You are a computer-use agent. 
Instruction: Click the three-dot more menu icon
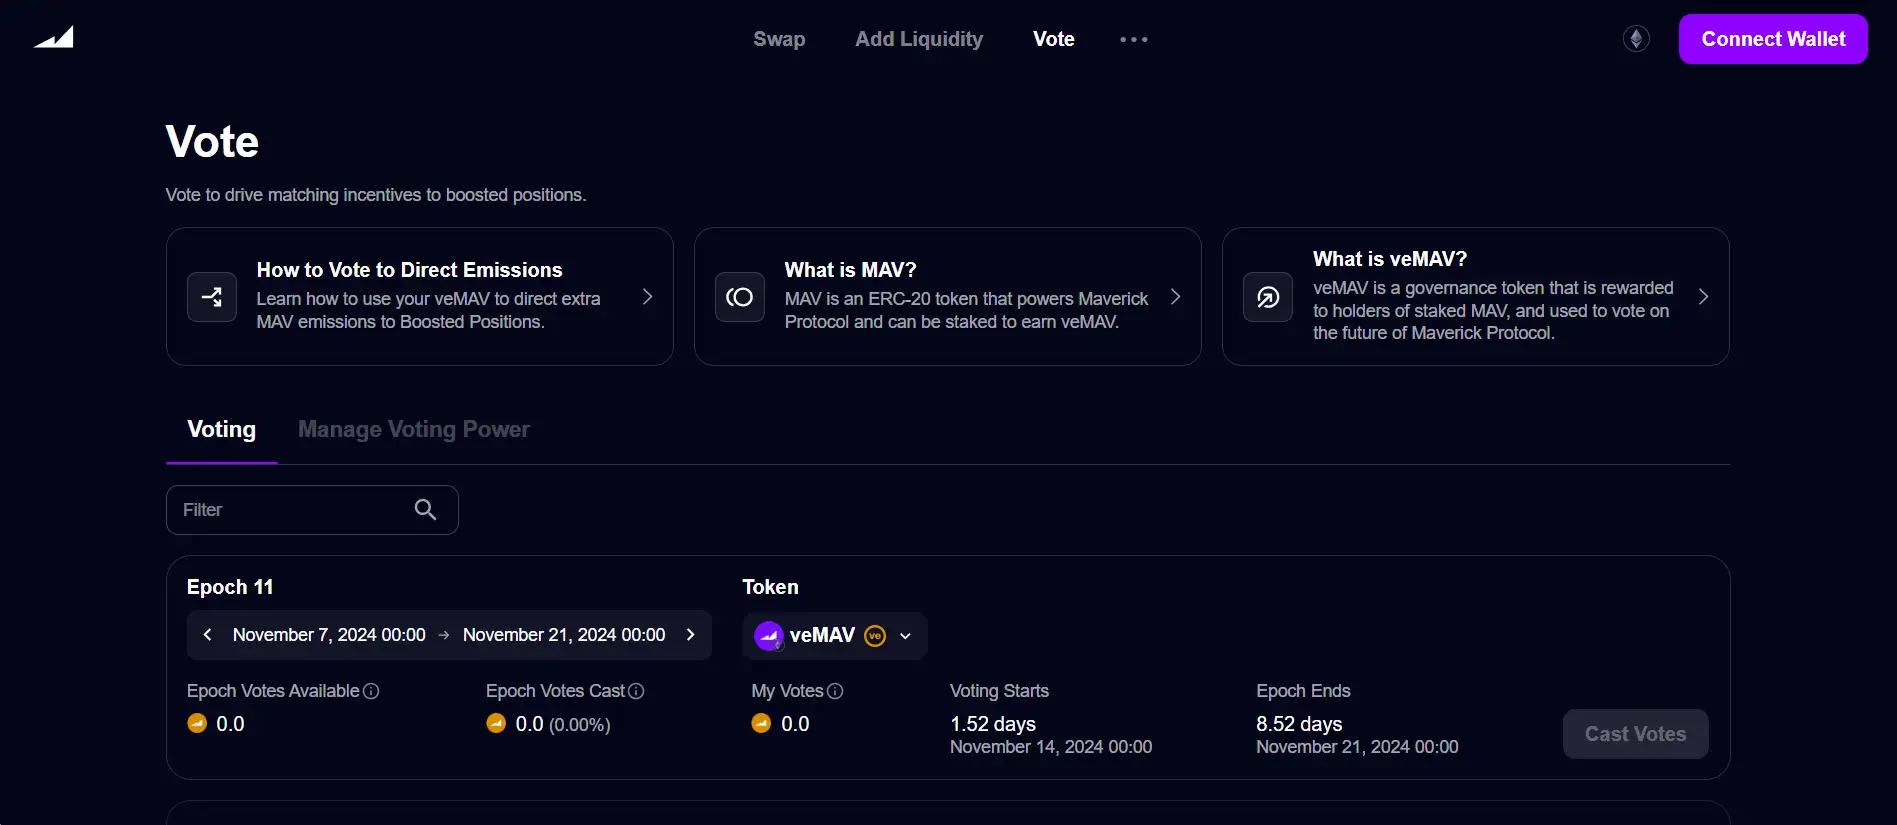[1133, 40]
